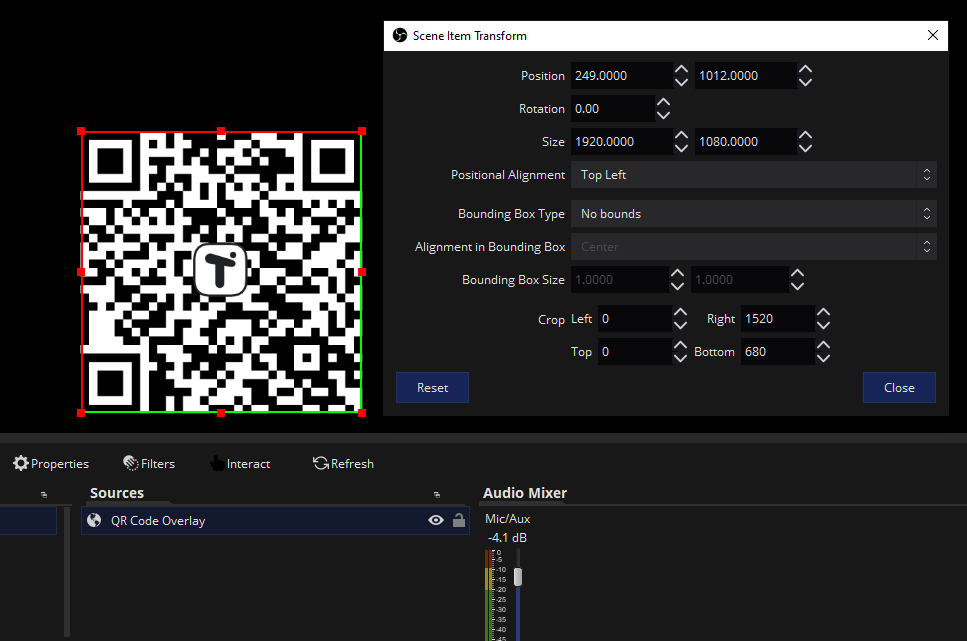
Task: Decrease Size width with down arrow
Action: point(681,148)
